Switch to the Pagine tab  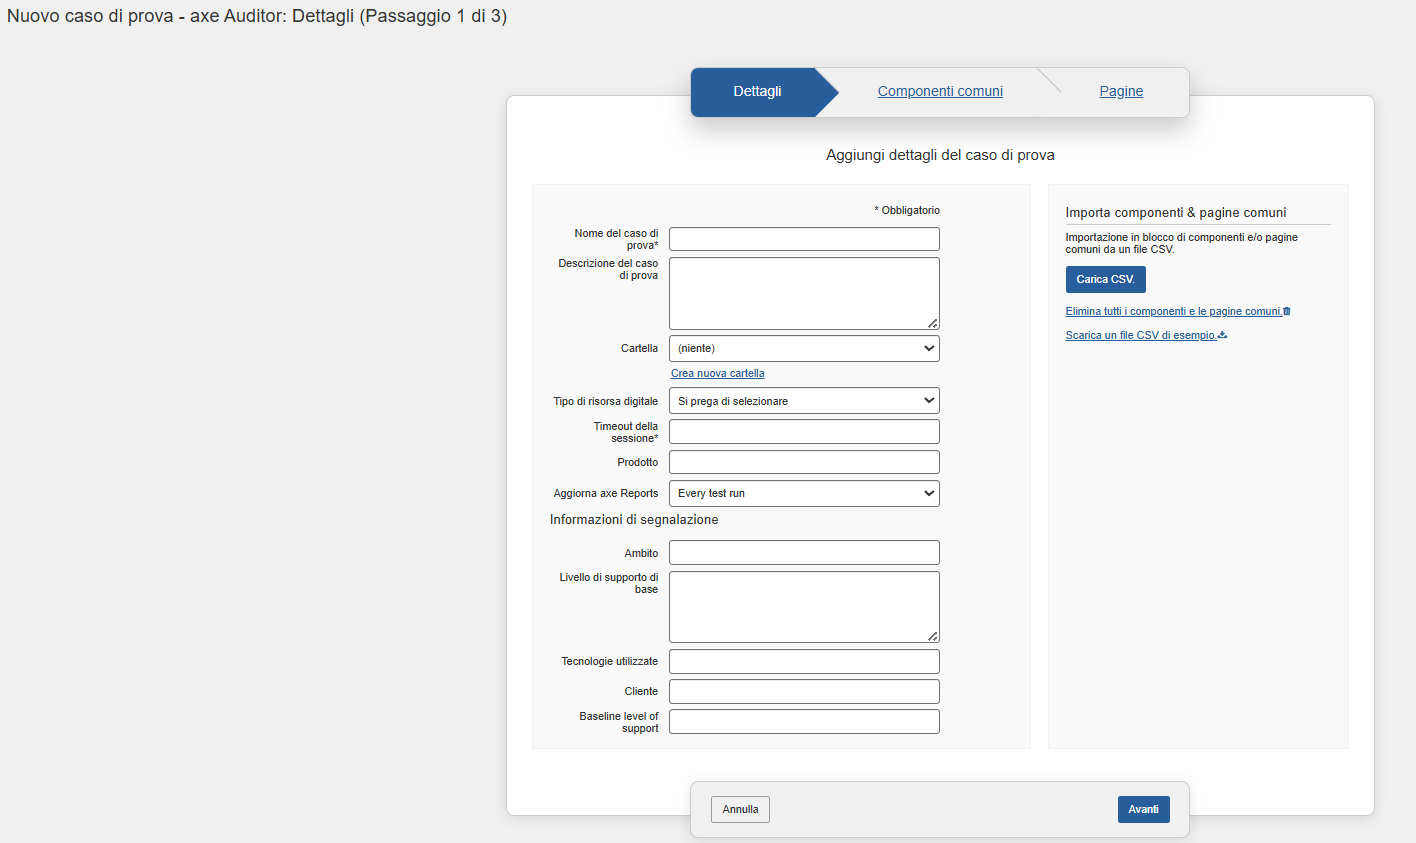click(x=1120, y=91)
